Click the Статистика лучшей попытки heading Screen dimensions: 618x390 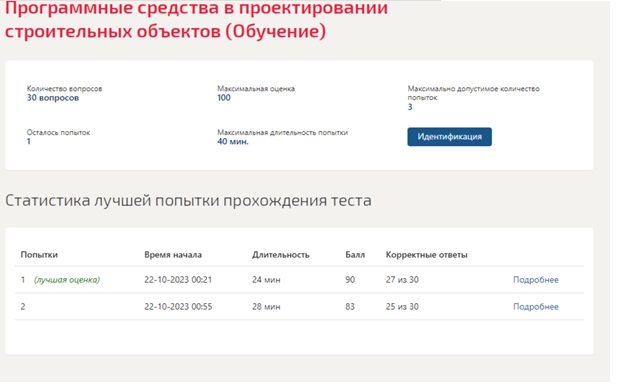coord(188,201)
